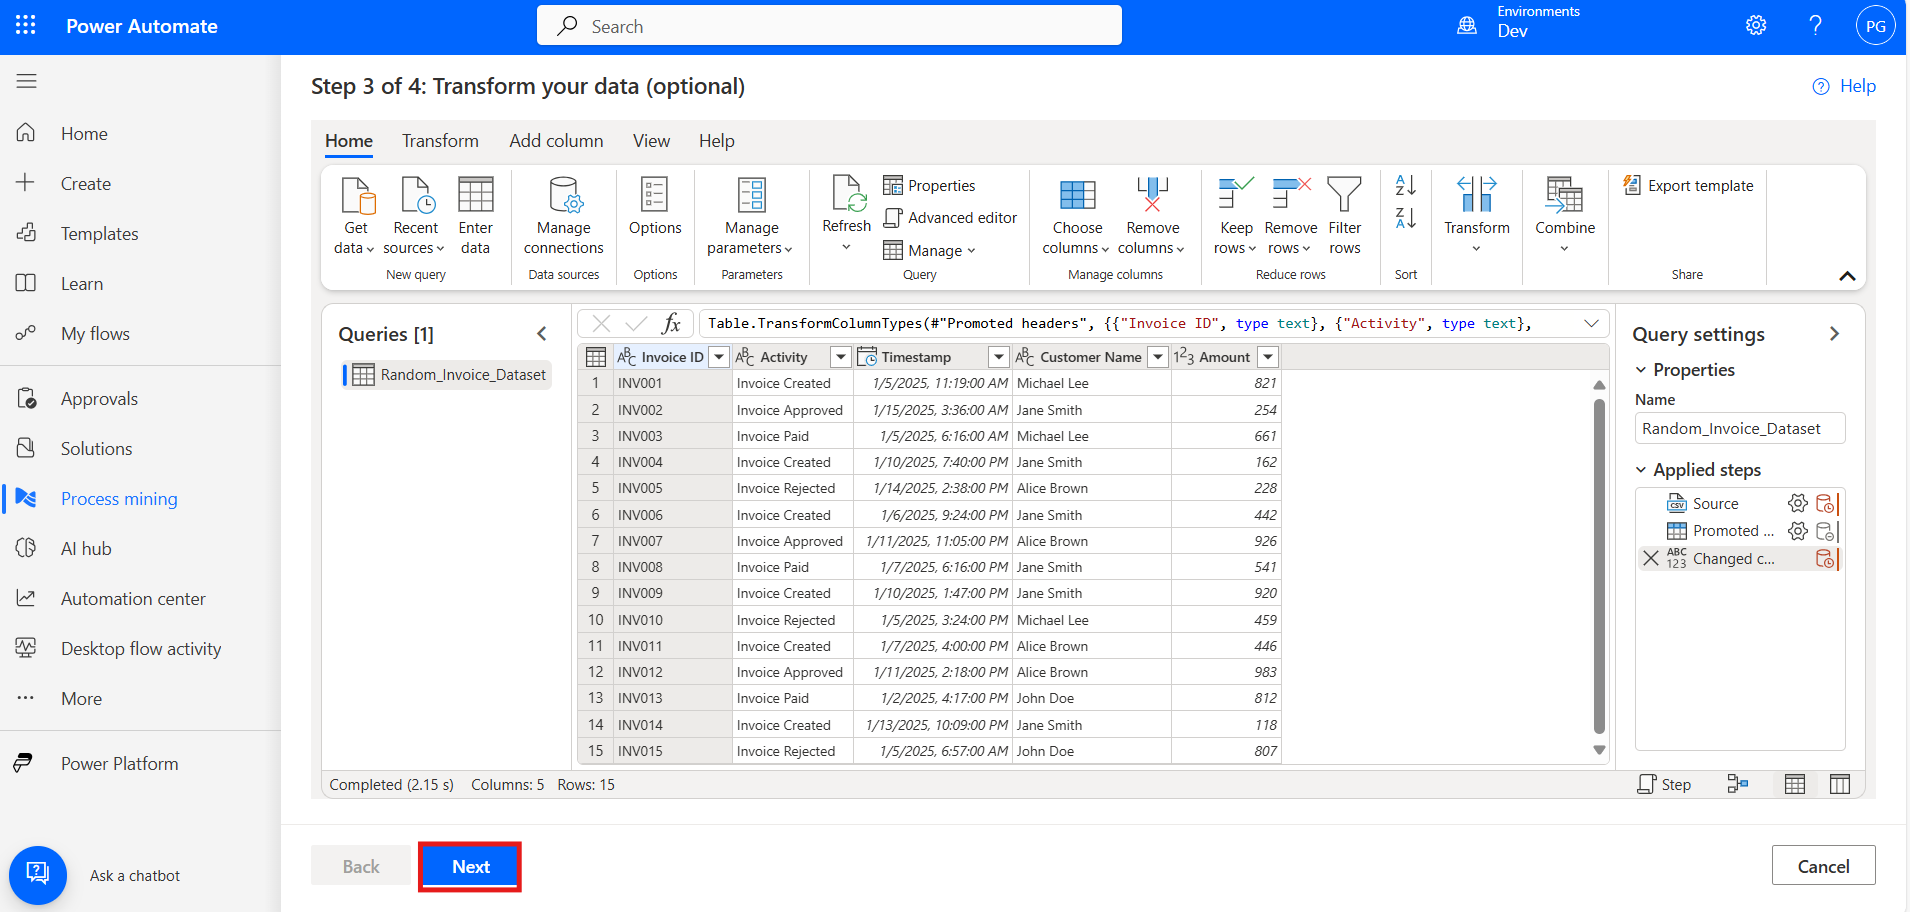1910x912 pixels.
Task: Click the Refresh query icon
Action: click(847, 195)
